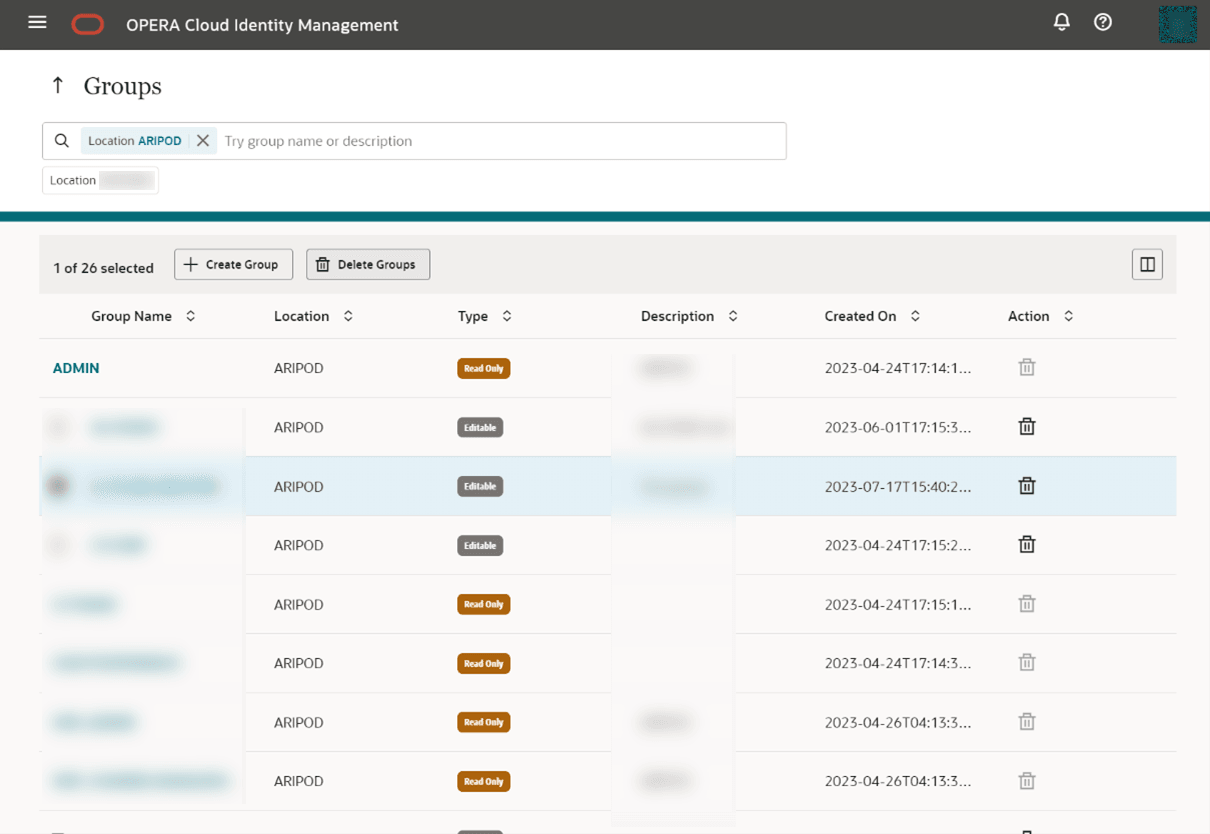
Task: Select the Location suggestion chip below search
Action: point(100,180)
